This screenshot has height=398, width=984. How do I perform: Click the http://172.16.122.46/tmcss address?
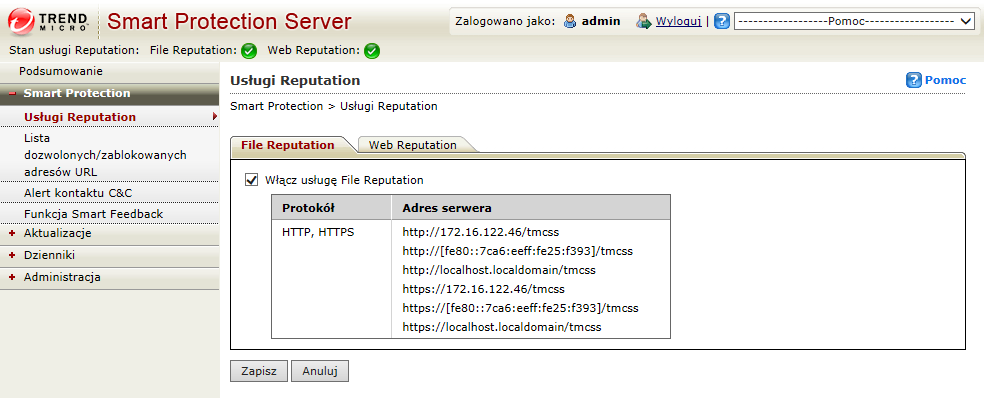tap(481, 232)
